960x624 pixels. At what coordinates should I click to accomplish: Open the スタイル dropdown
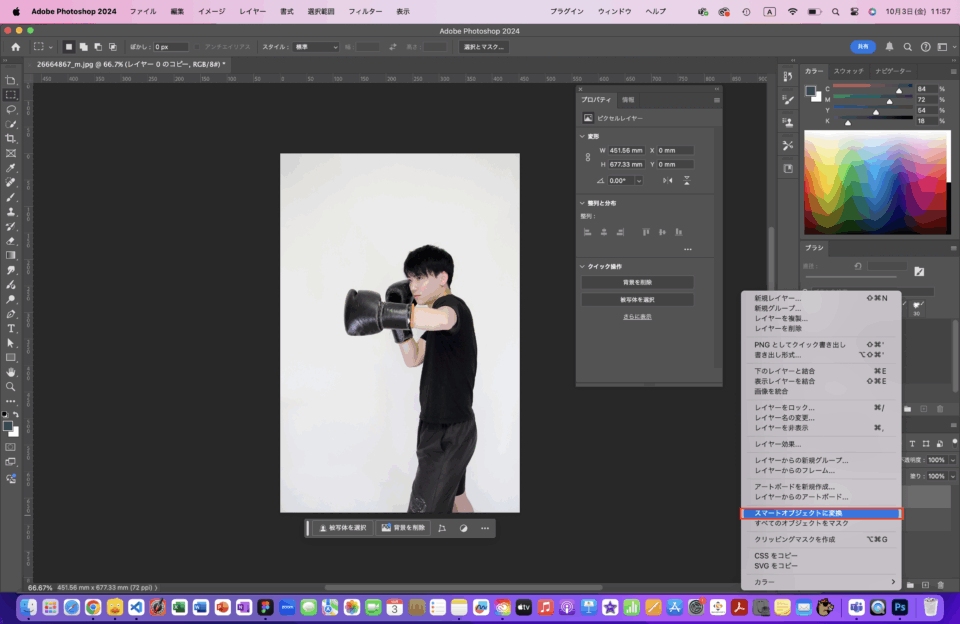315,47
